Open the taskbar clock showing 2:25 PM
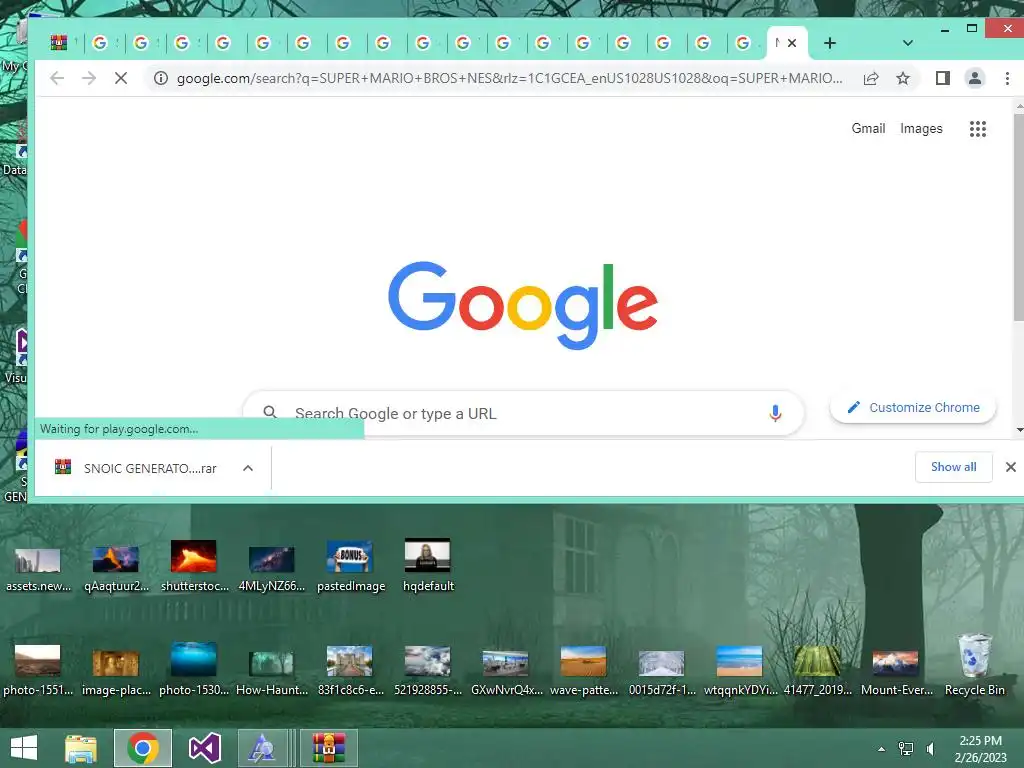The height and width of the screenshot is (768, 1024). [x=980, y=748]
